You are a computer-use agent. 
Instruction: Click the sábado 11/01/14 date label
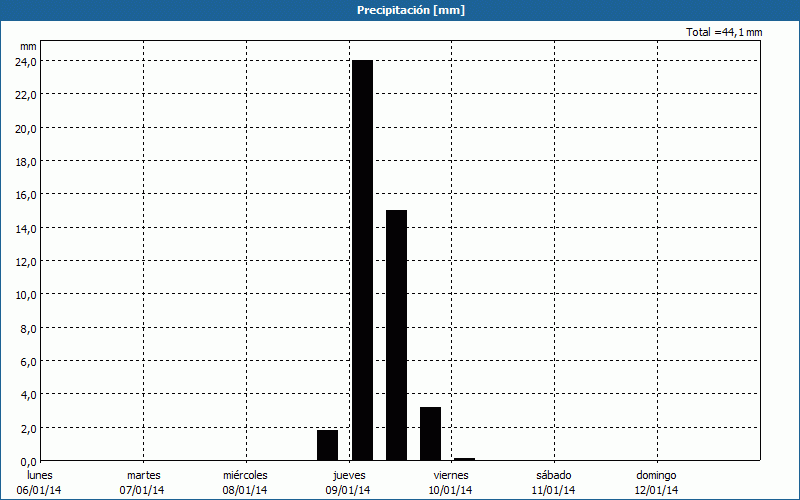click(x=553, y=482)
